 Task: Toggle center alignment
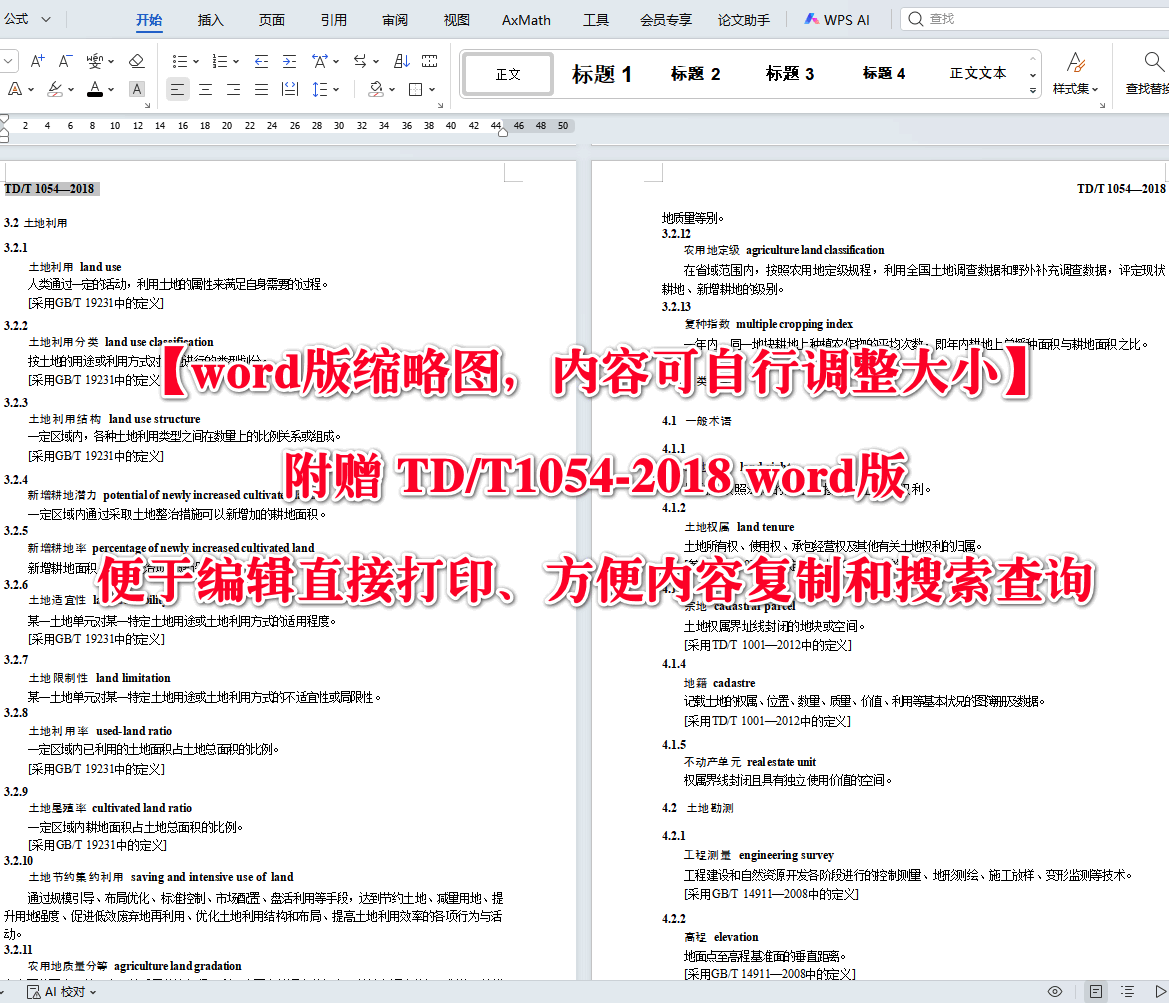[x=206, y=89]
